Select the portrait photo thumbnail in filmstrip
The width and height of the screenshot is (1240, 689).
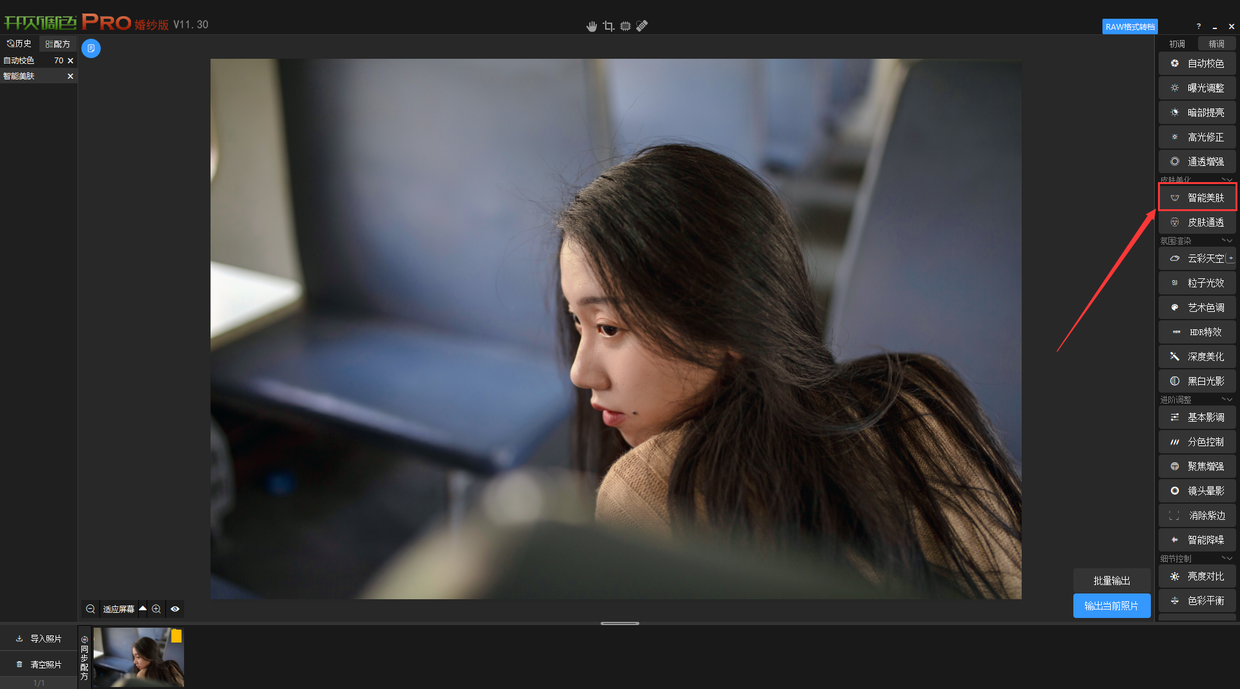coord(138,657)
